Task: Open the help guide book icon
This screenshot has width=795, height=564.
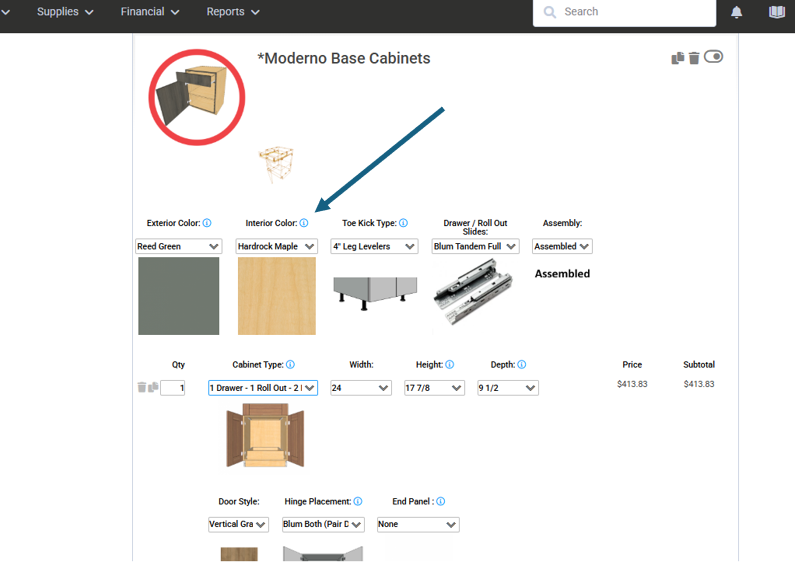Action: 777,12
